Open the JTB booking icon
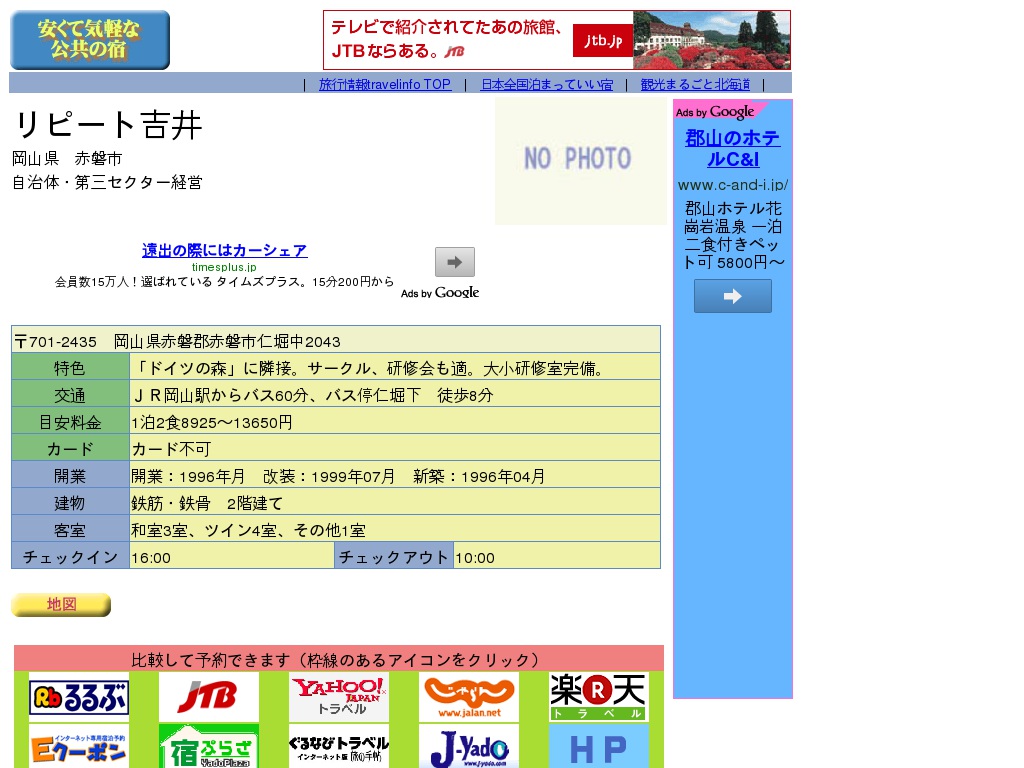This screenshot has width=1024, height=768. [209, 697]
